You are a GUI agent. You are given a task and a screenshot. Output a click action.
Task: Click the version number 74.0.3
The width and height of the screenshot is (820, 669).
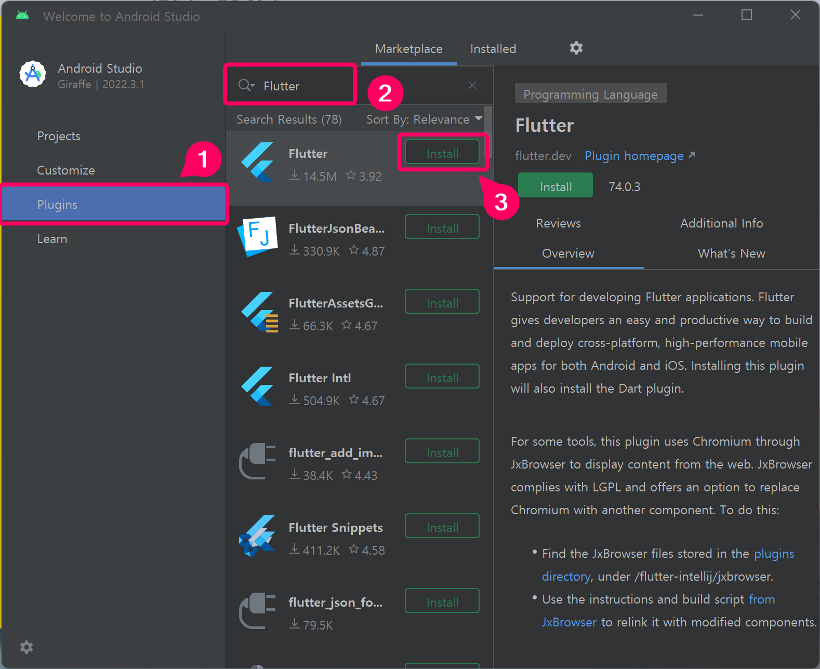624,187
